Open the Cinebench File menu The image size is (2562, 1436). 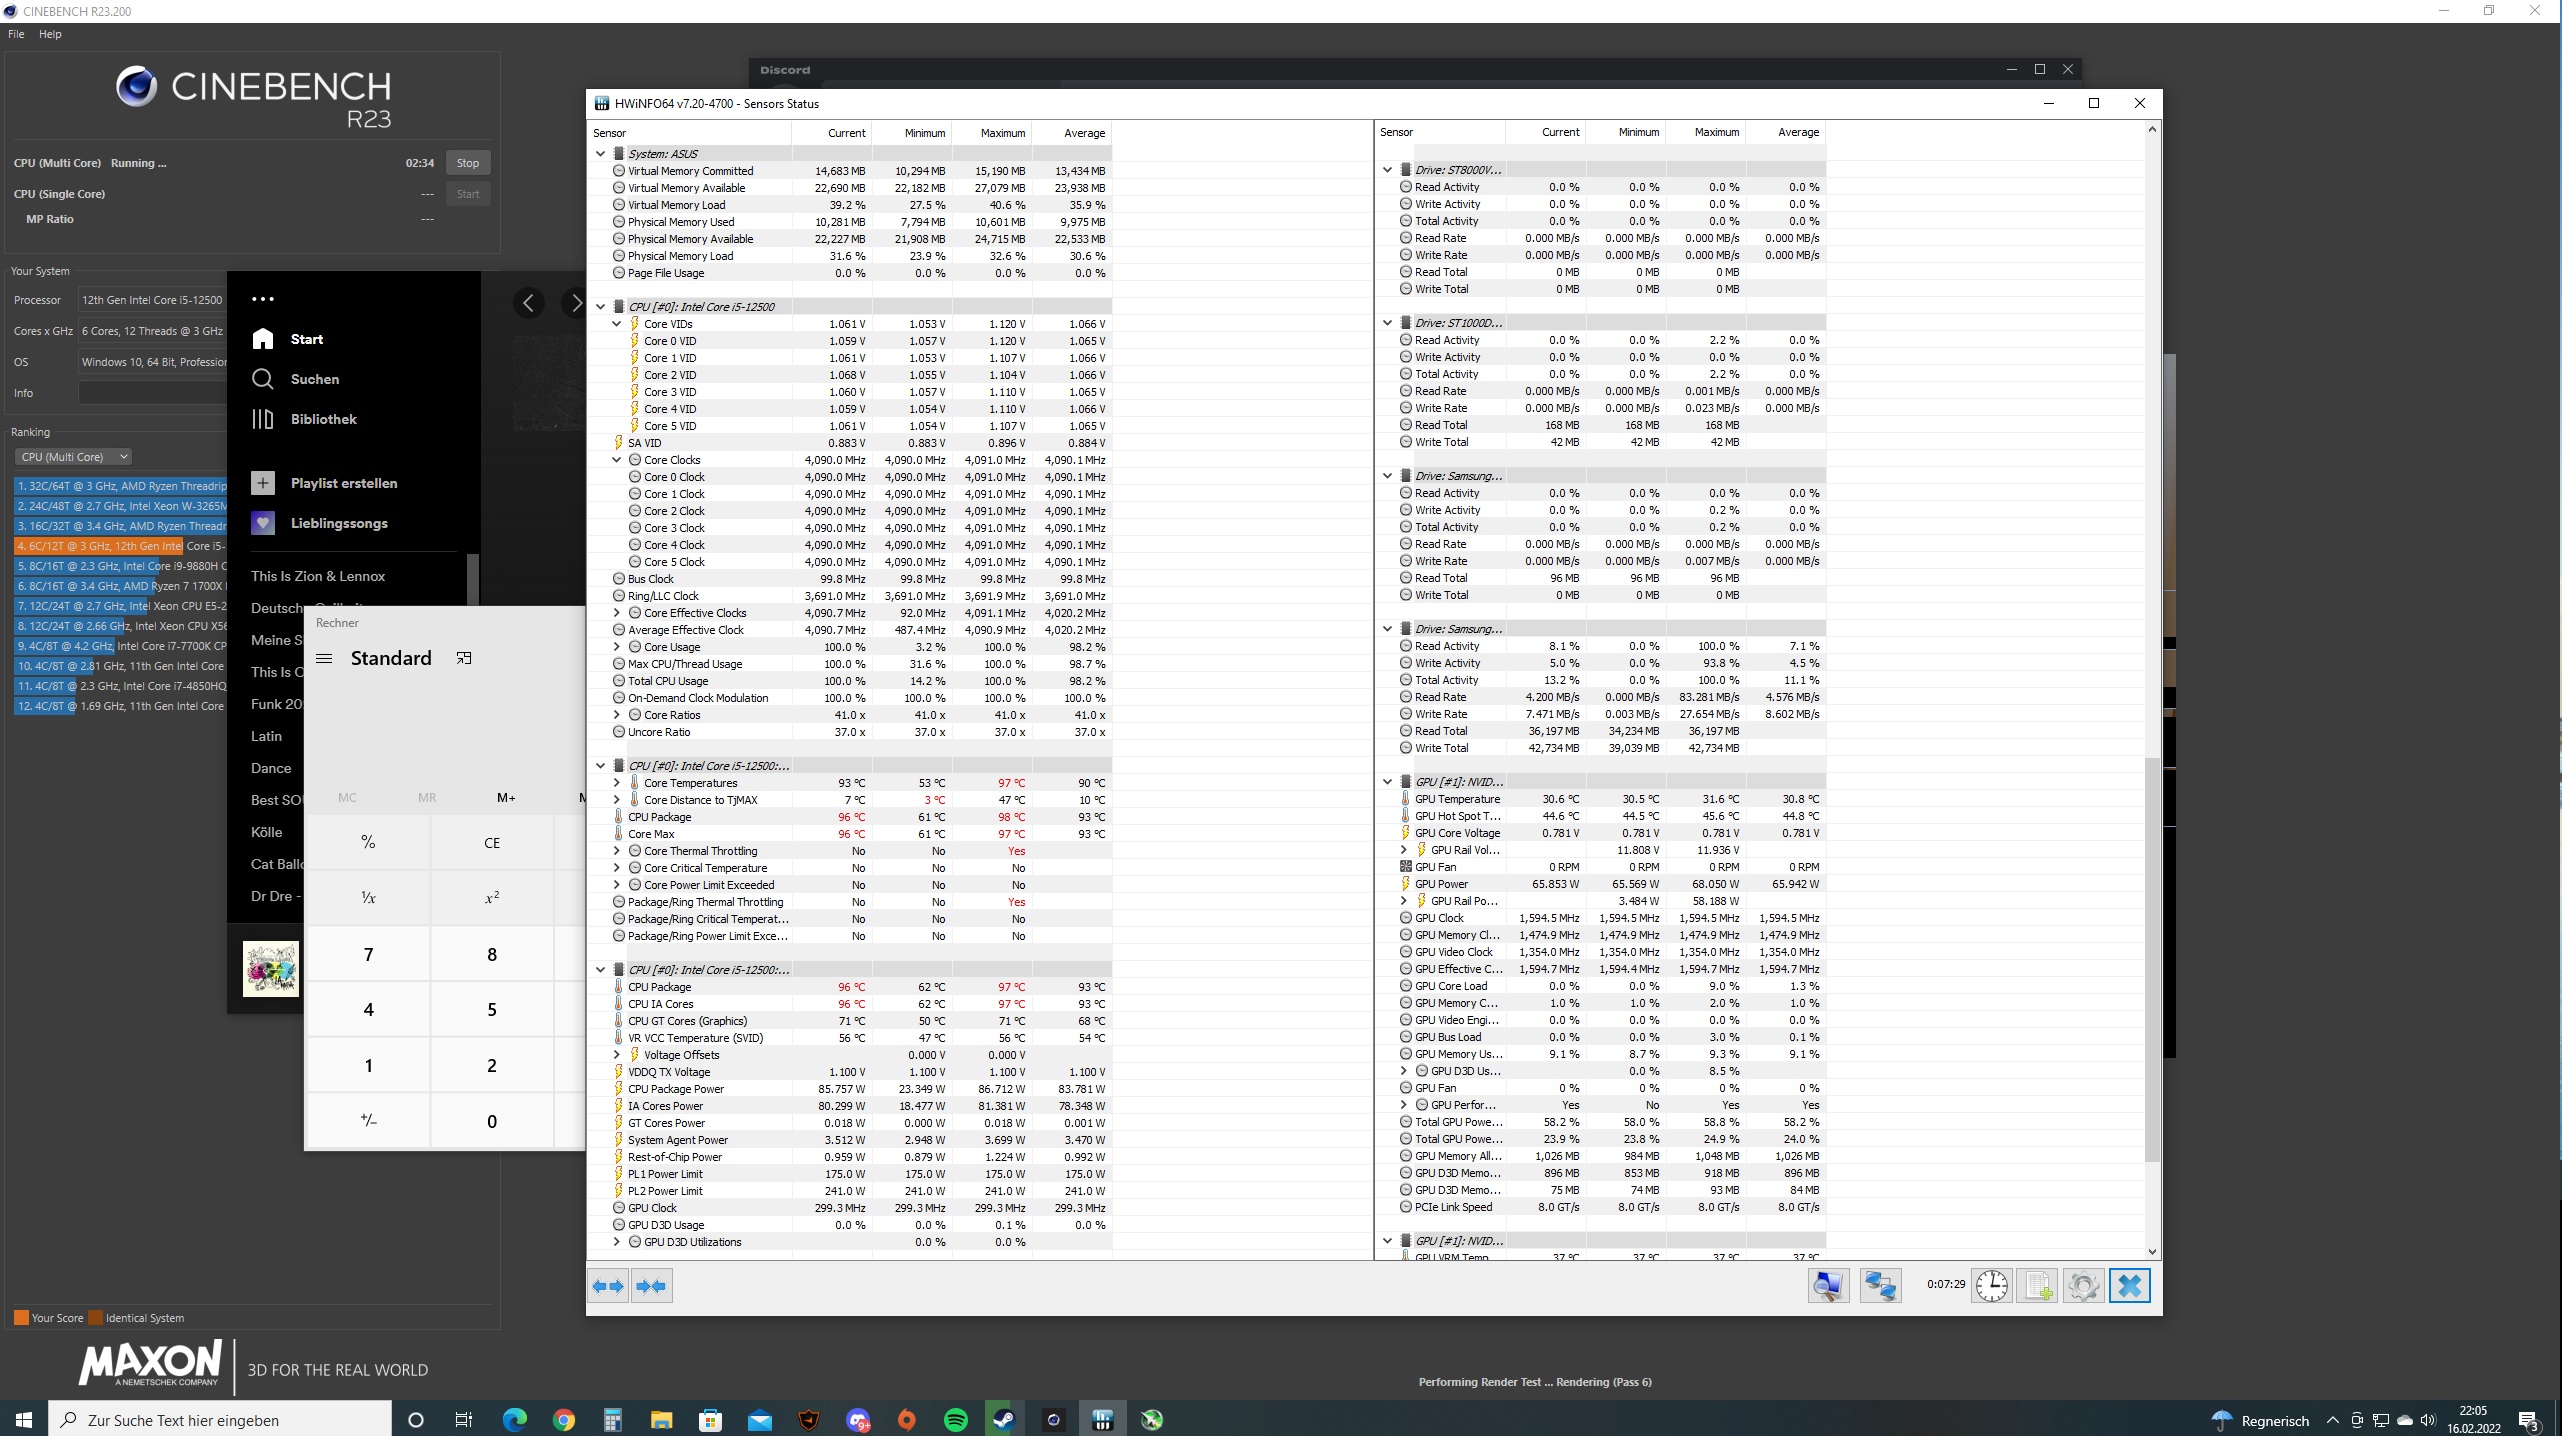pyautogui.click(x=16, y=34)
